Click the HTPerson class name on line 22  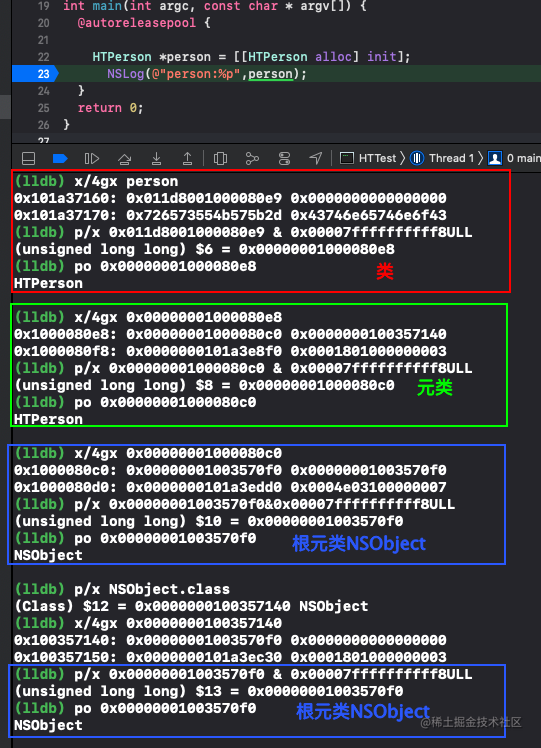(122, 57)
